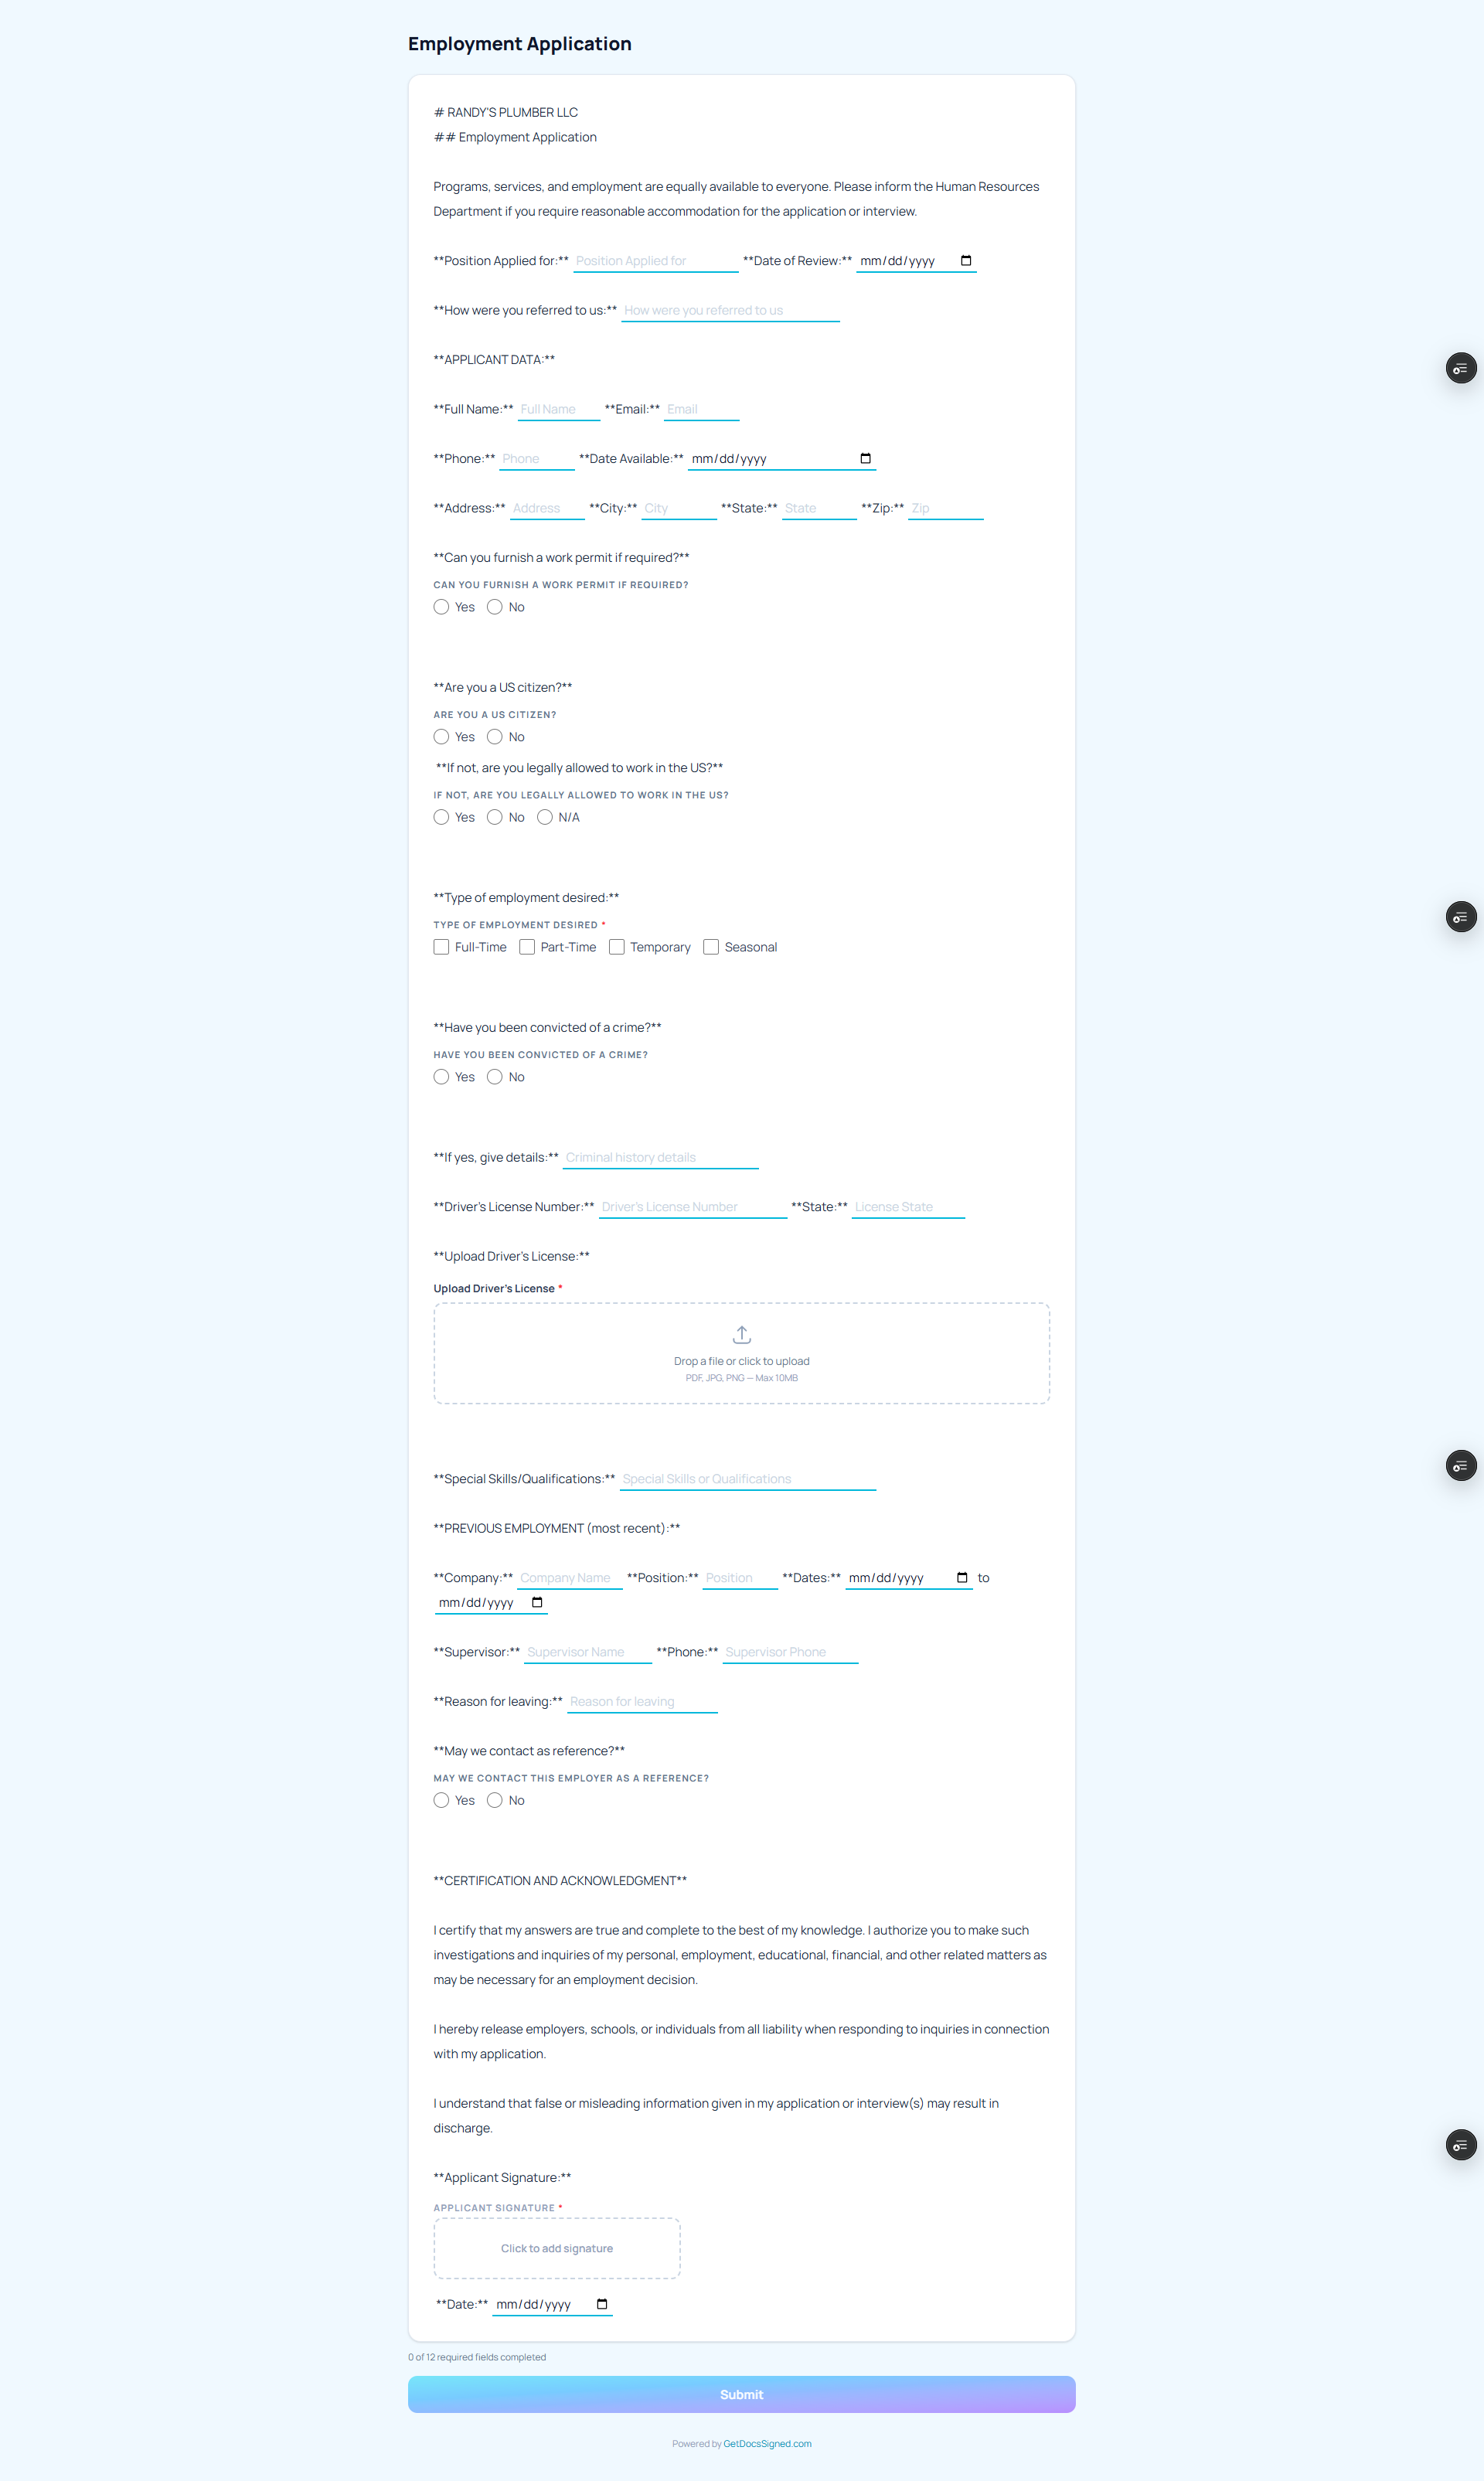
Task: Open the calendar picker for previous employment start date
Action: [x=963, y=1577]
